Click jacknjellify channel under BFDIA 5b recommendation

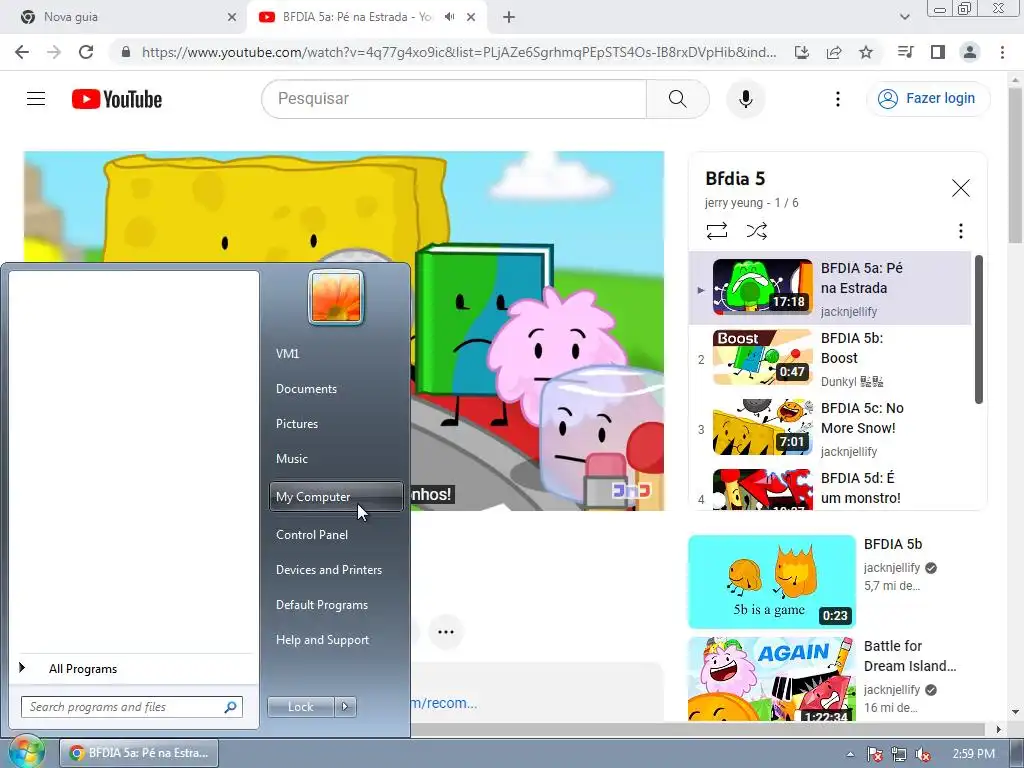(x=891, y=568)
